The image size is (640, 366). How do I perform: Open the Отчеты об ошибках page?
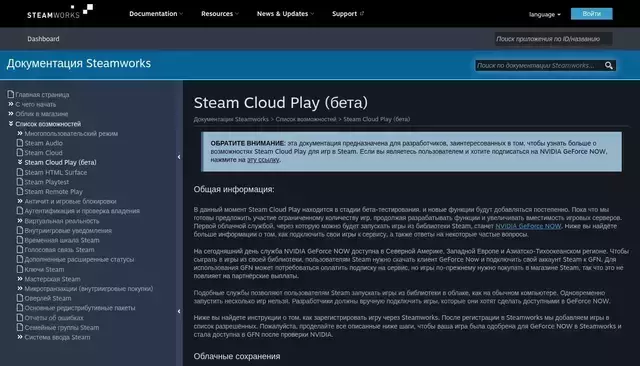tap(54, 318)
